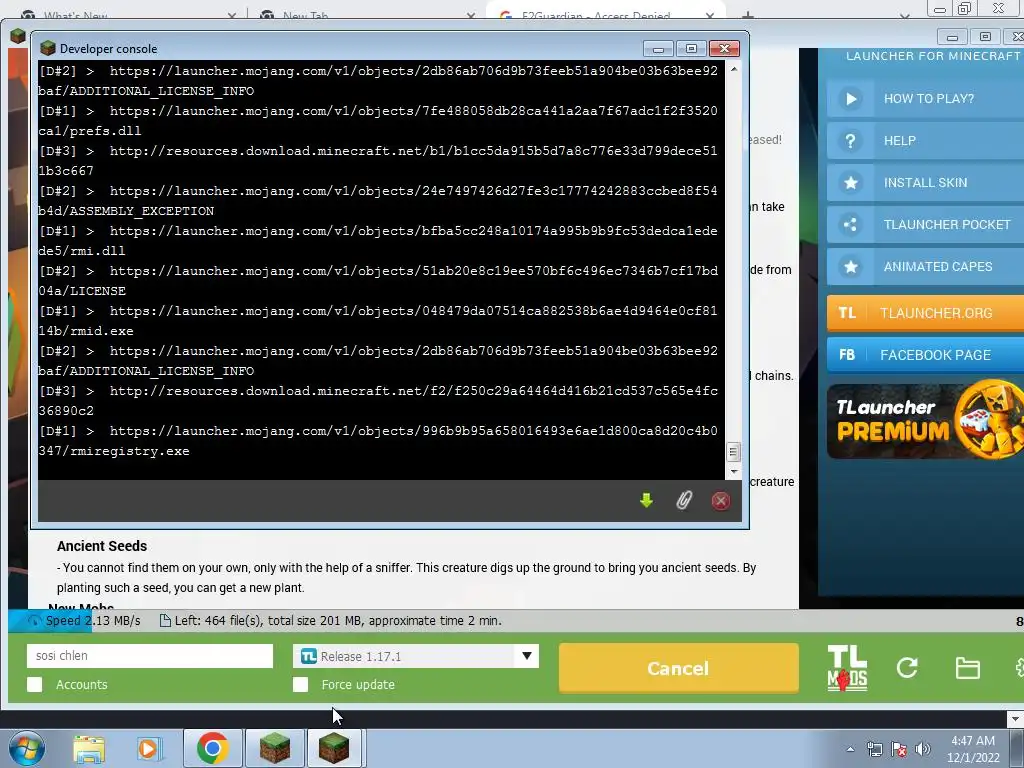Screen dimensions: 1024x768
Task: Click the Ancient Seeds heading
Action: pos(102,546)
